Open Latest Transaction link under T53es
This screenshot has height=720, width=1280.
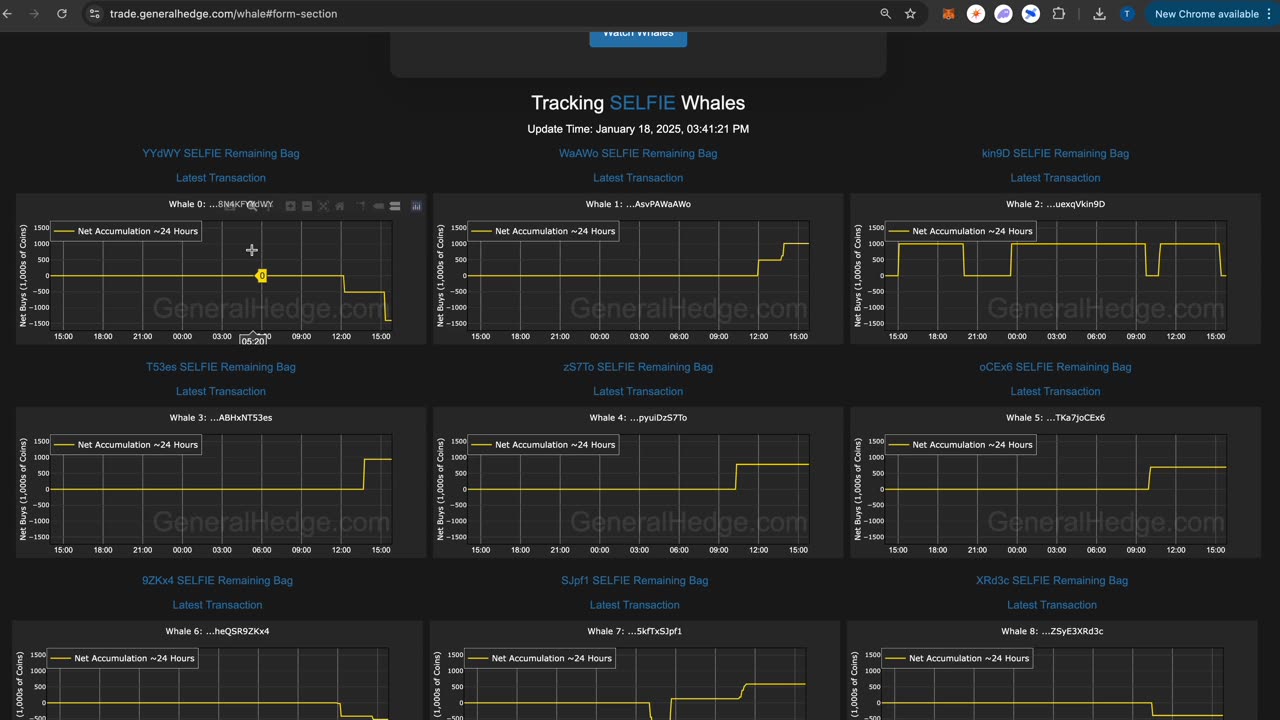221,391
